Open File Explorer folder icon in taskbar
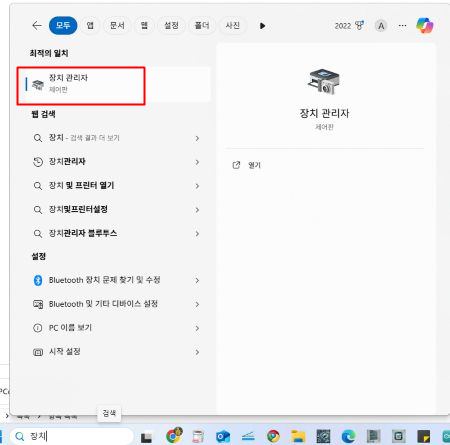The width and height of the screenshot is (450, 445). 298,436
